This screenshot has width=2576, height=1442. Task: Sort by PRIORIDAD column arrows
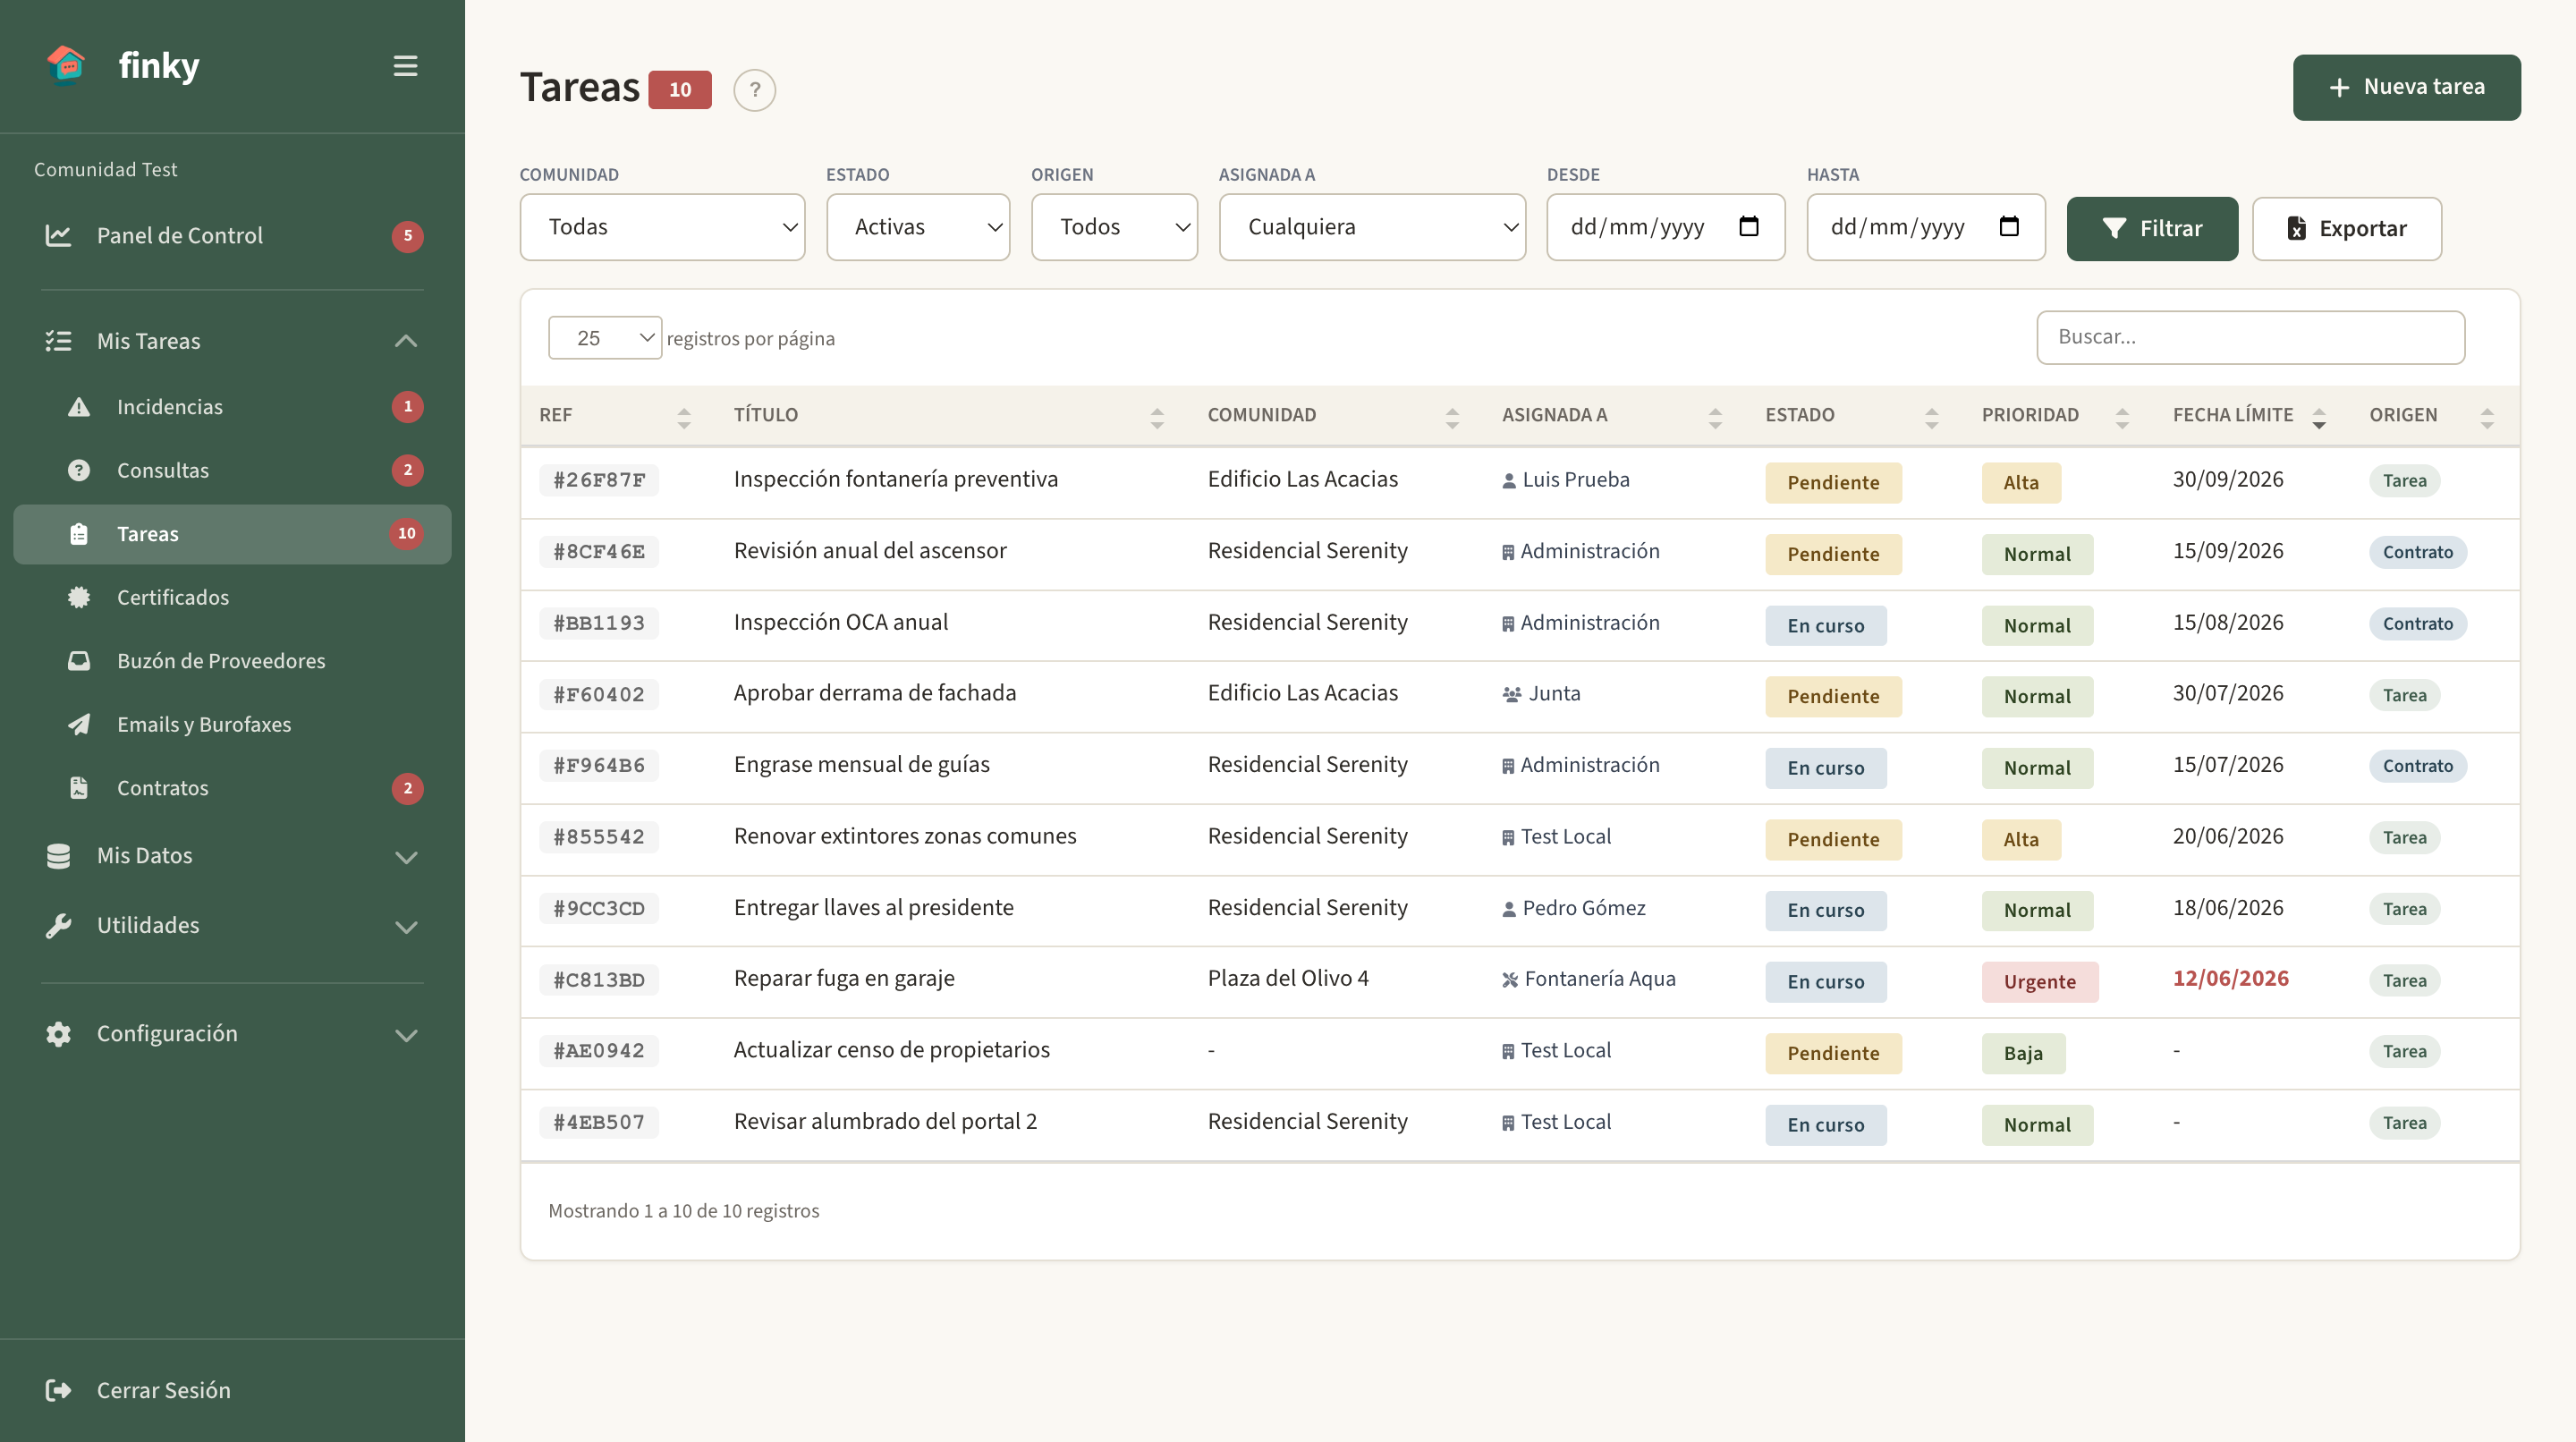coord(2122,418)
